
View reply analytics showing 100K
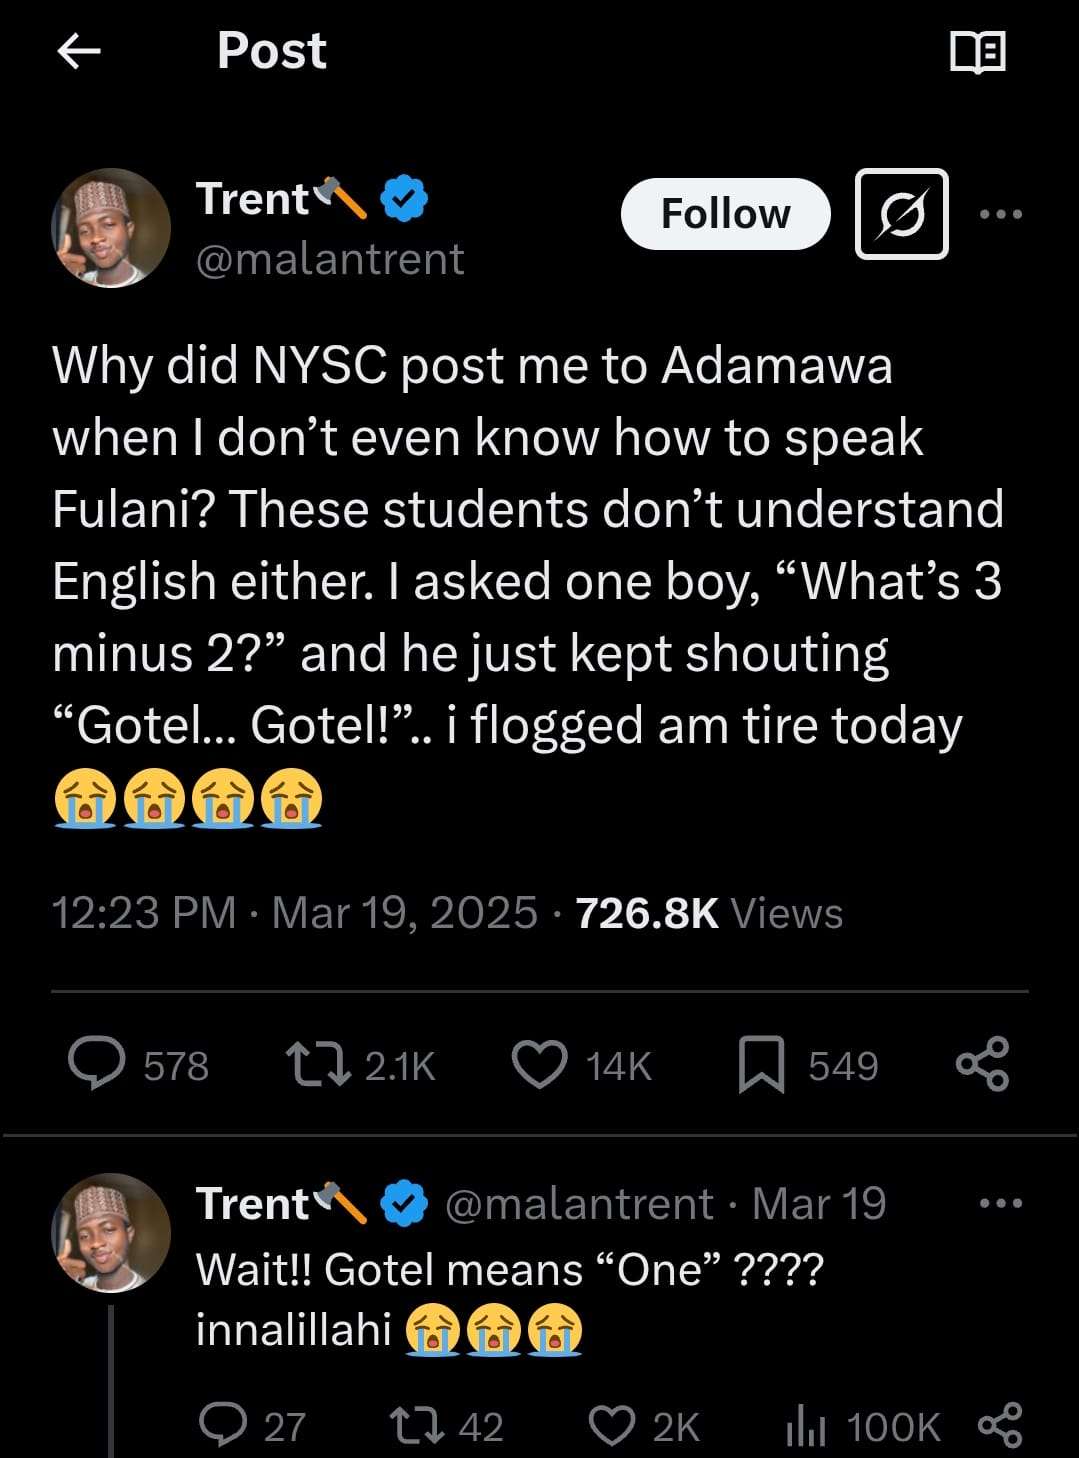tap(806, 1426)
